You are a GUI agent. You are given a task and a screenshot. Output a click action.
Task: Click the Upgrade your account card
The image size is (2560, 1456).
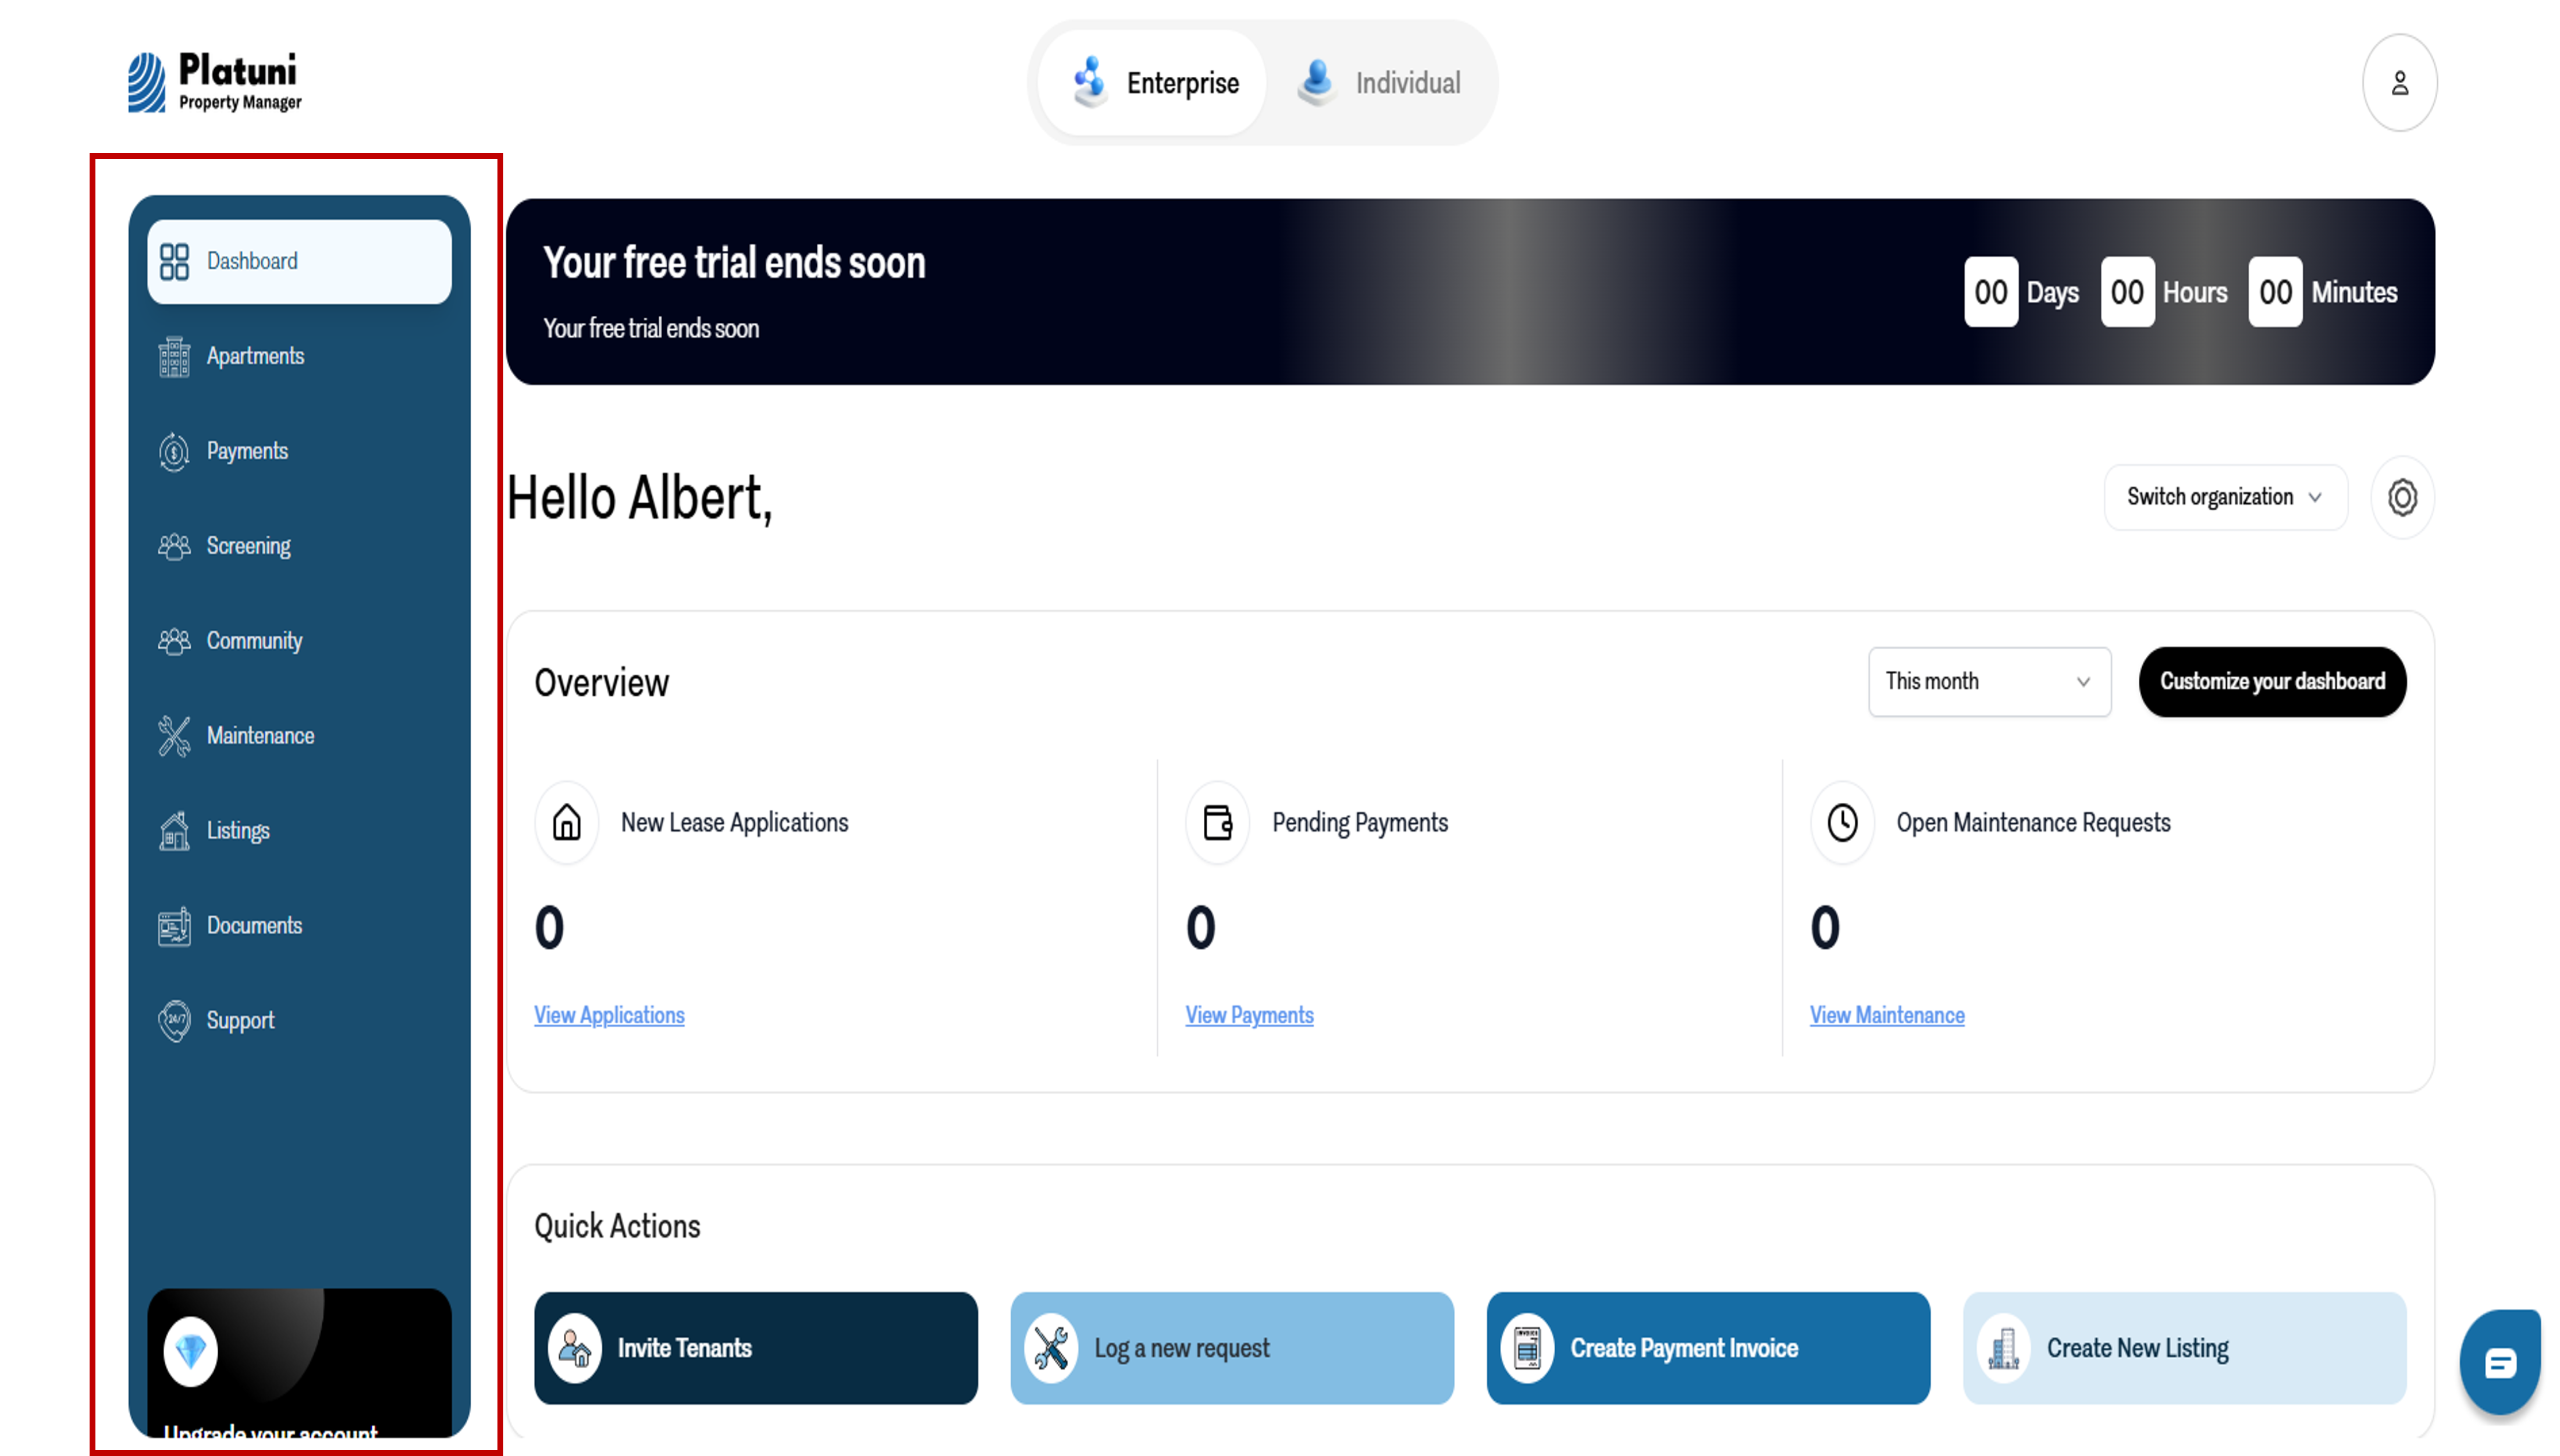[299, 1364]
